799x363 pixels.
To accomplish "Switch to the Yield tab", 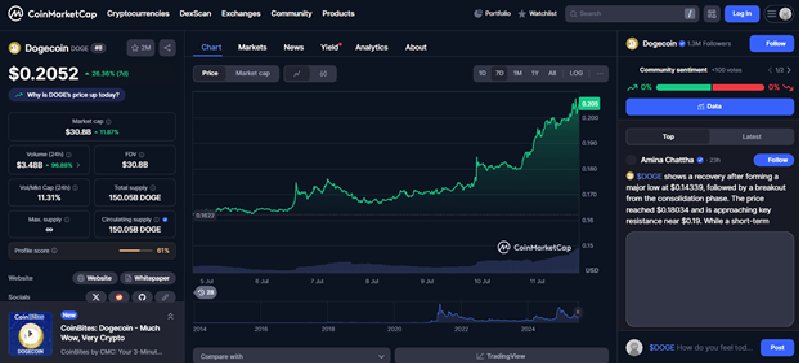I will click(x=330, y=47).
